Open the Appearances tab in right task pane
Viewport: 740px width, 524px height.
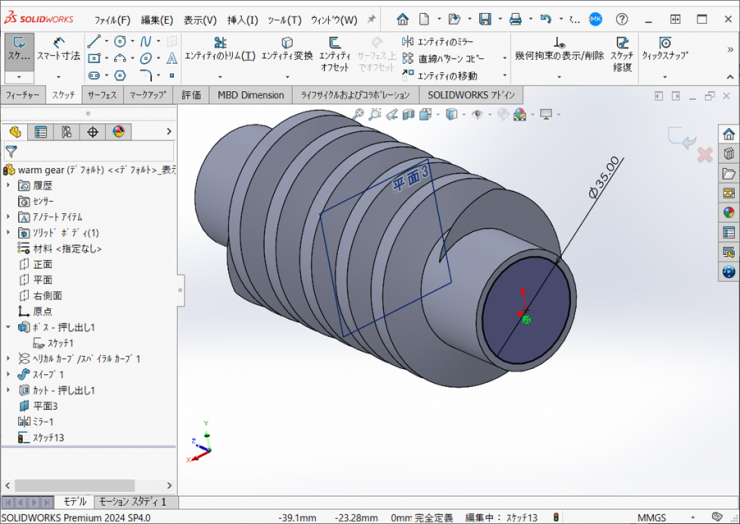(728, 212)
